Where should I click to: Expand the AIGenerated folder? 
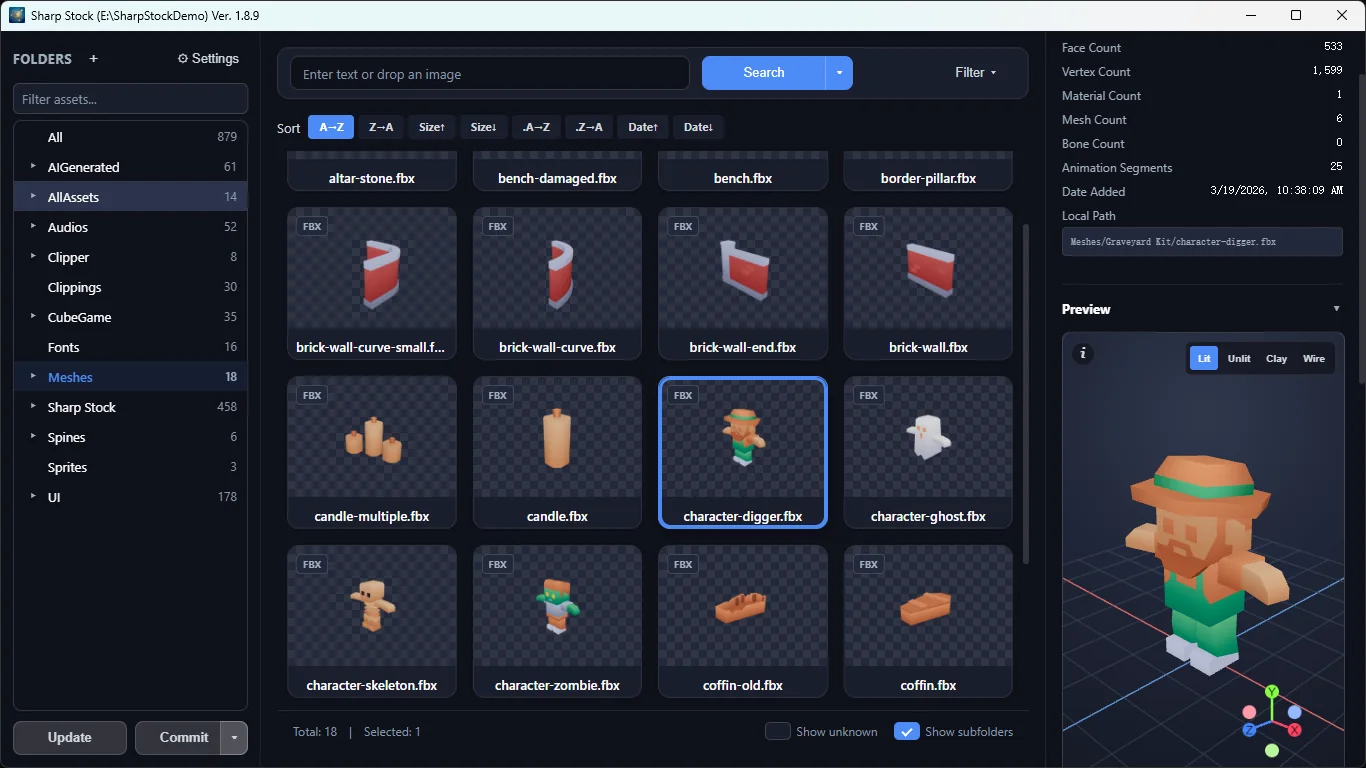pyautogui.click(x=33, y=167)
